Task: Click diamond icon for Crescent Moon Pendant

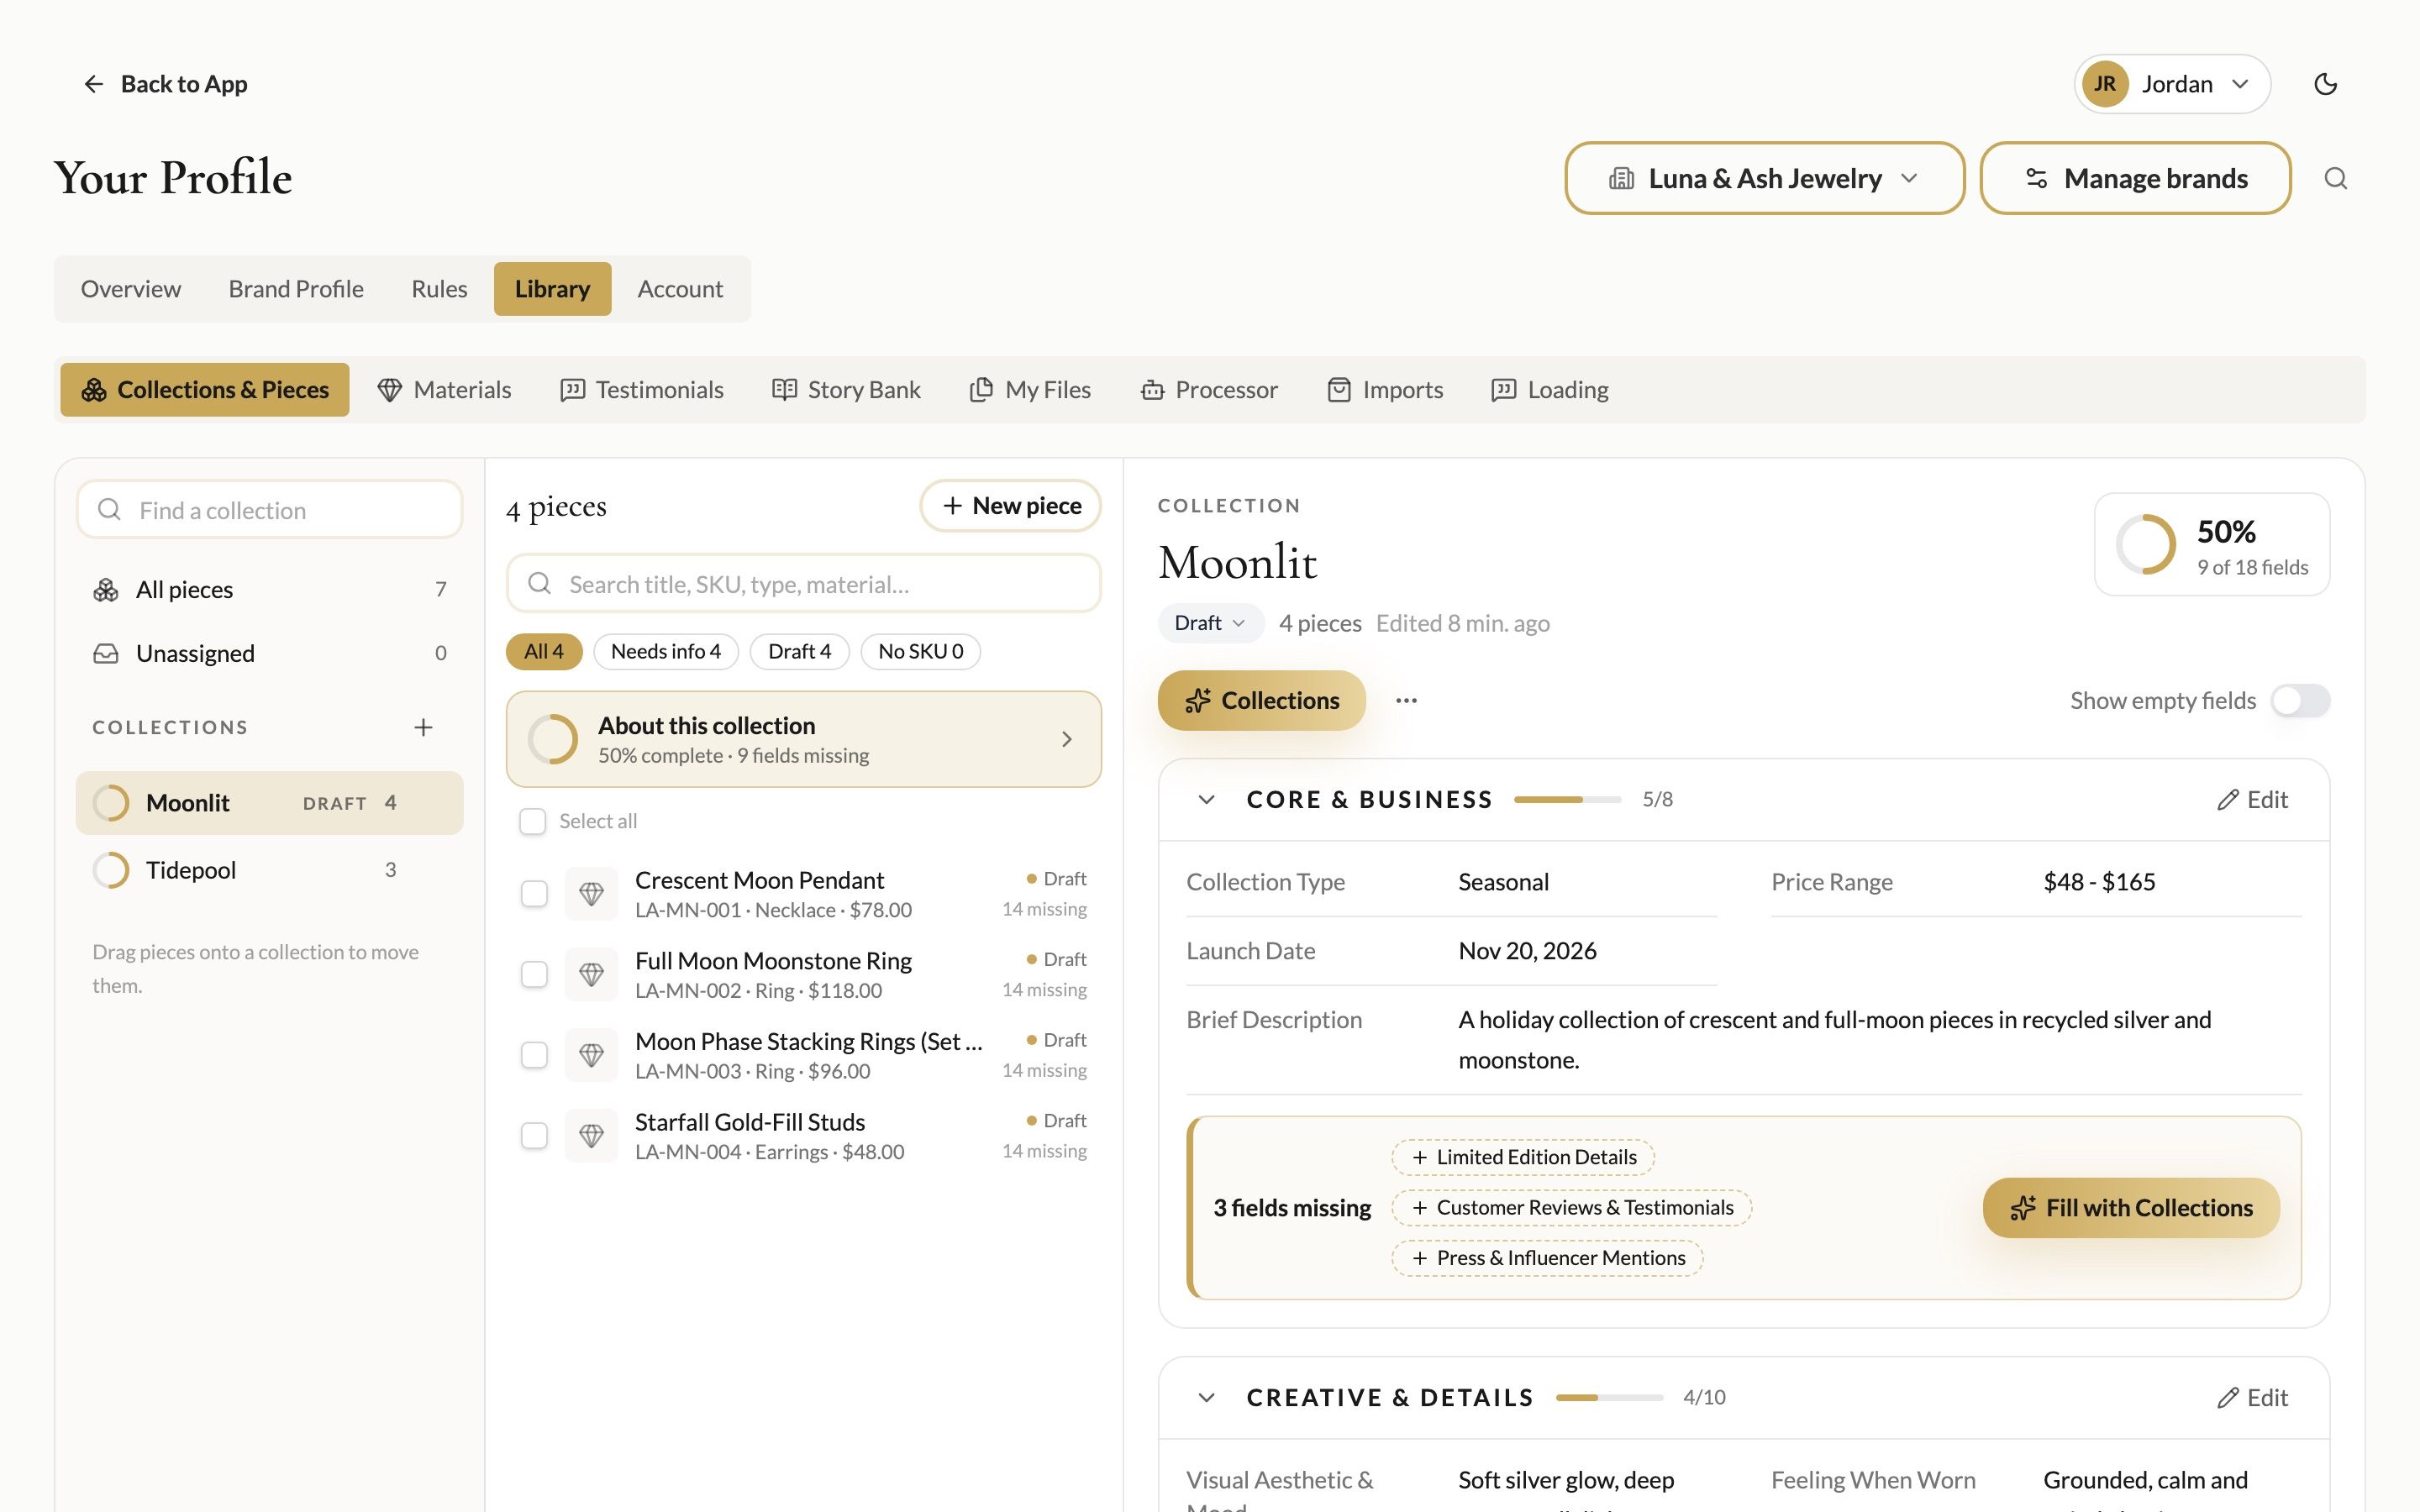Action: tap(592, 893)
